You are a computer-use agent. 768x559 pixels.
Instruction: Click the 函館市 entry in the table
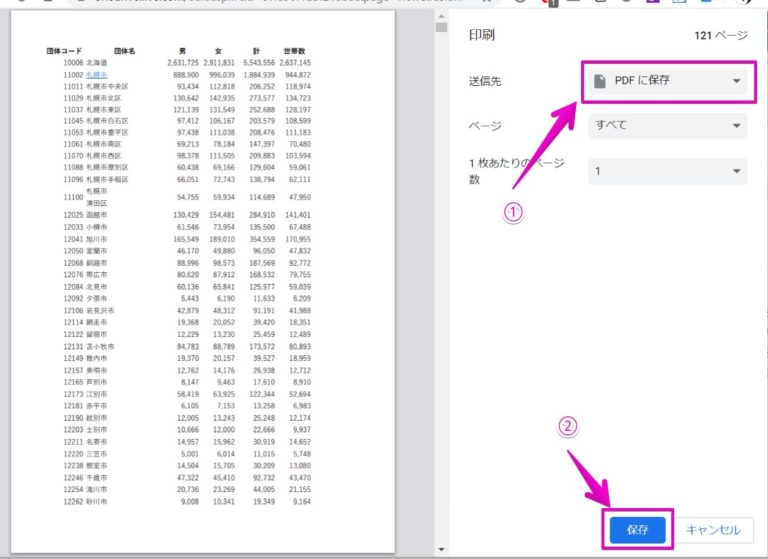97,214
